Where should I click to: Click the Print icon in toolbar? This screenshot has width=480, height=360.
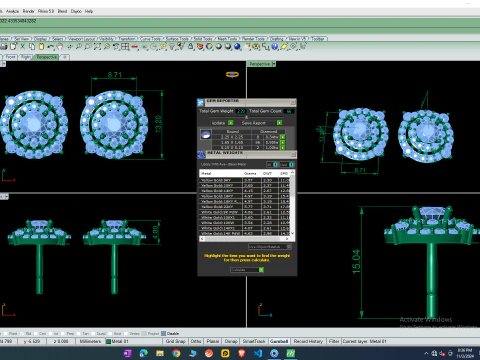[4, 47]
